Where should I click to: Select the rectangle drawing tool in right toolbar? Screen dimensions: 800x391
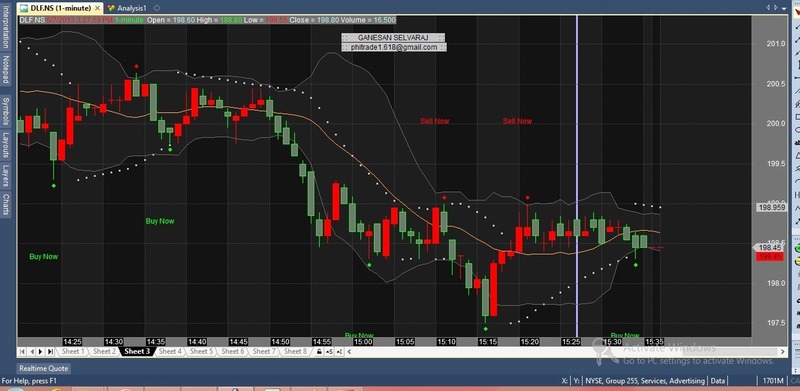coord(797,117)
